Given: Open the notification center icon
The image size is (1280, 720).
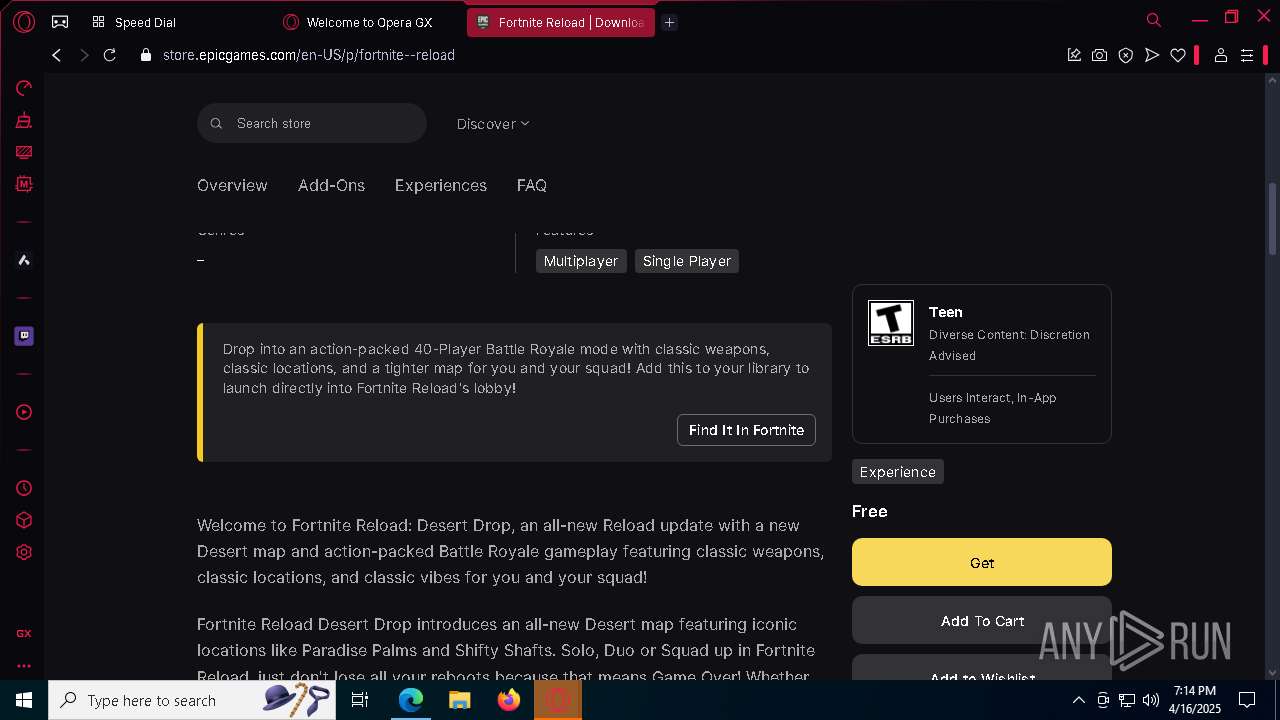Looking at the screenshot, I should click(x=1247, y=700).
